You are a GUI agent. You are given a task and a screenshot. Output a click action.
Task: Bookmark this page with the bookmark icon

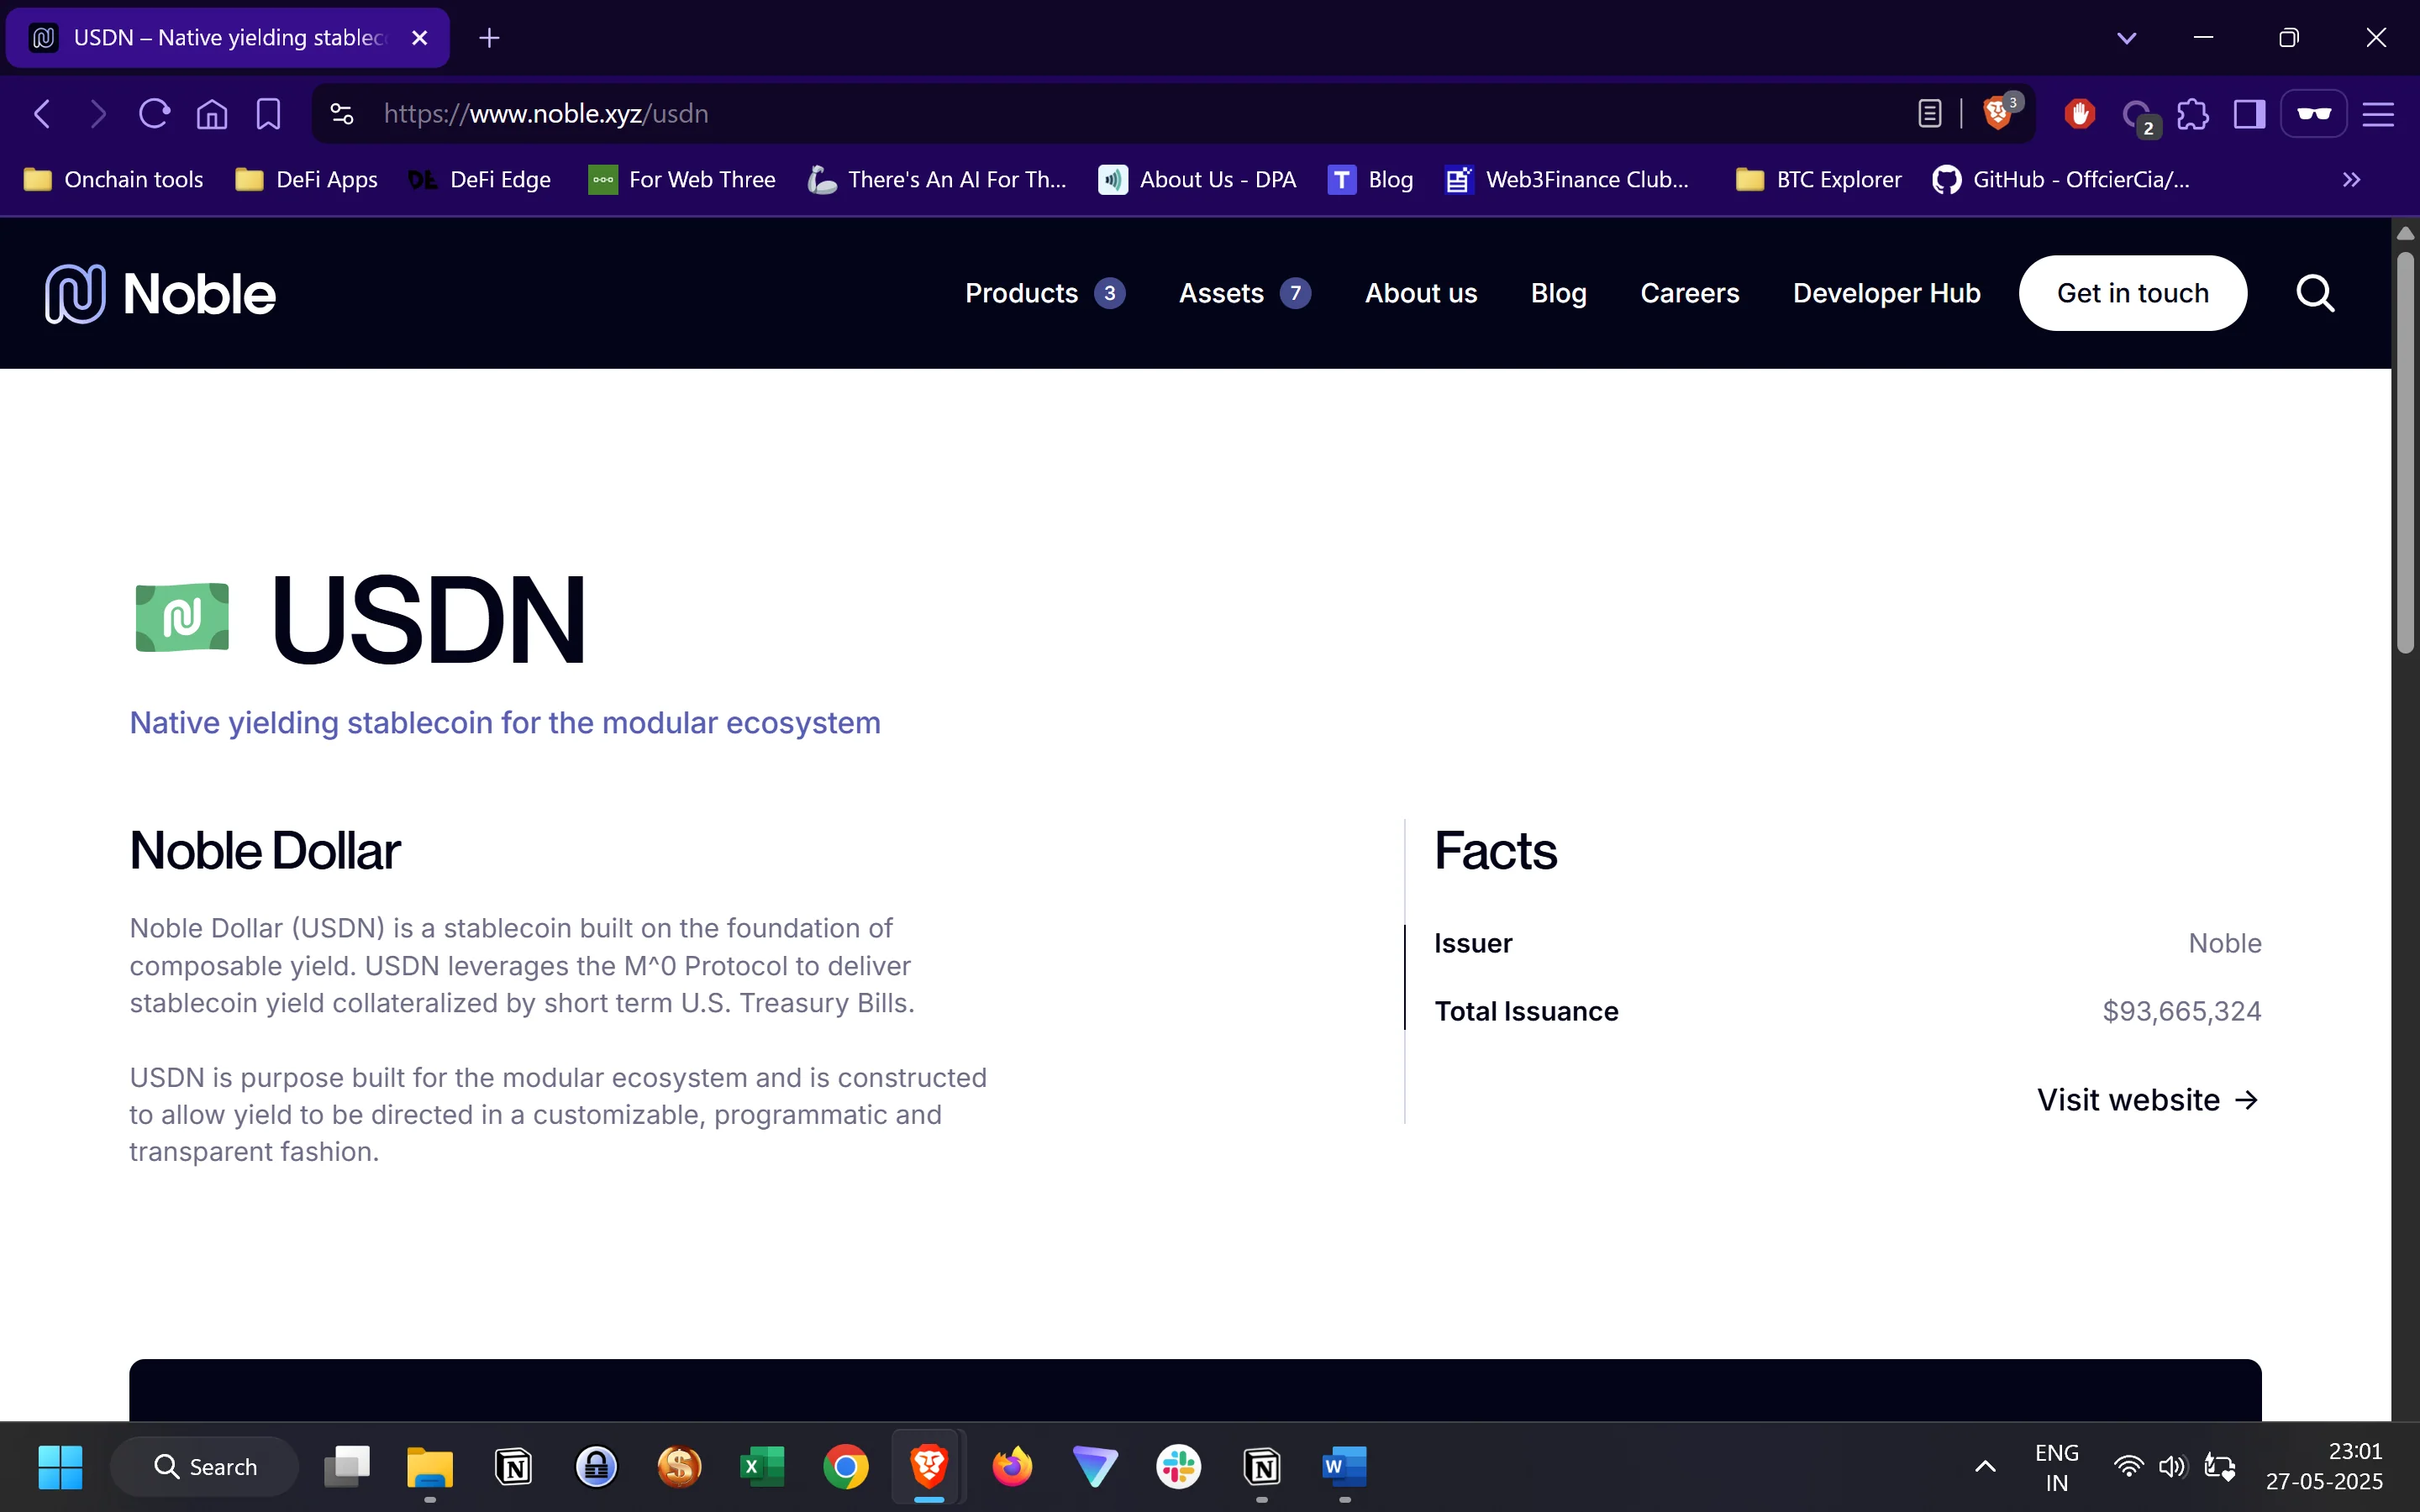pos(268,114)
